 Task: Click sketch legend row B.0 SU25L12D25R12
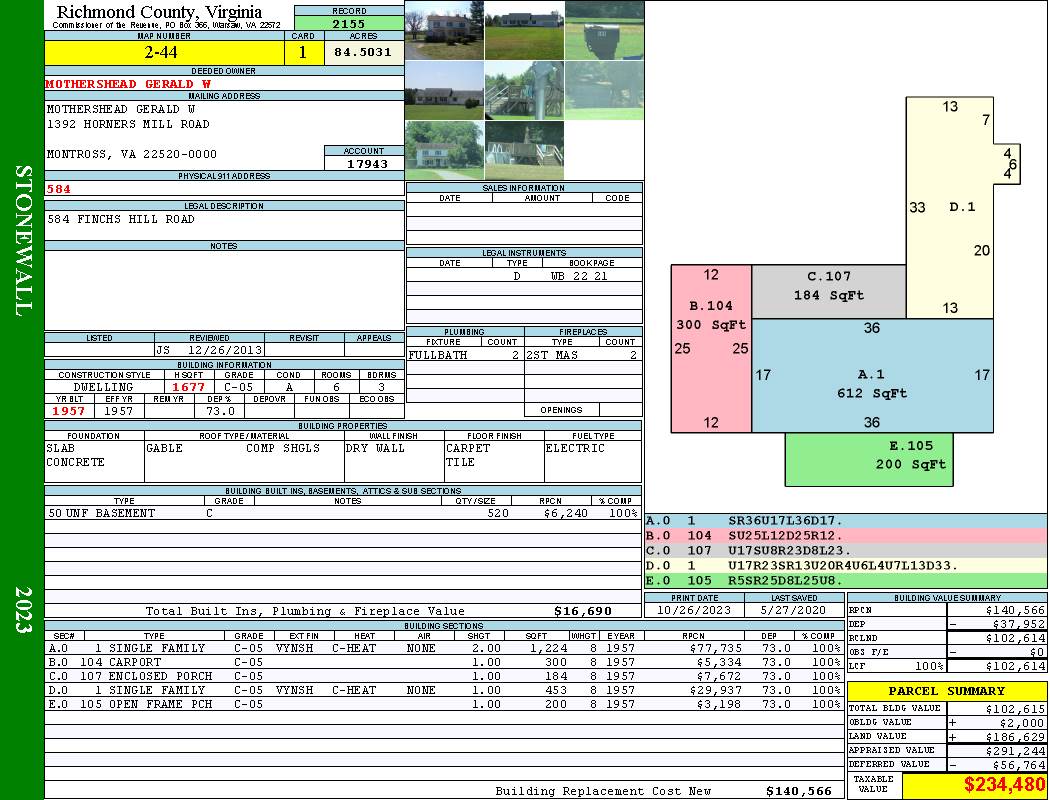[x=845, y=536]
